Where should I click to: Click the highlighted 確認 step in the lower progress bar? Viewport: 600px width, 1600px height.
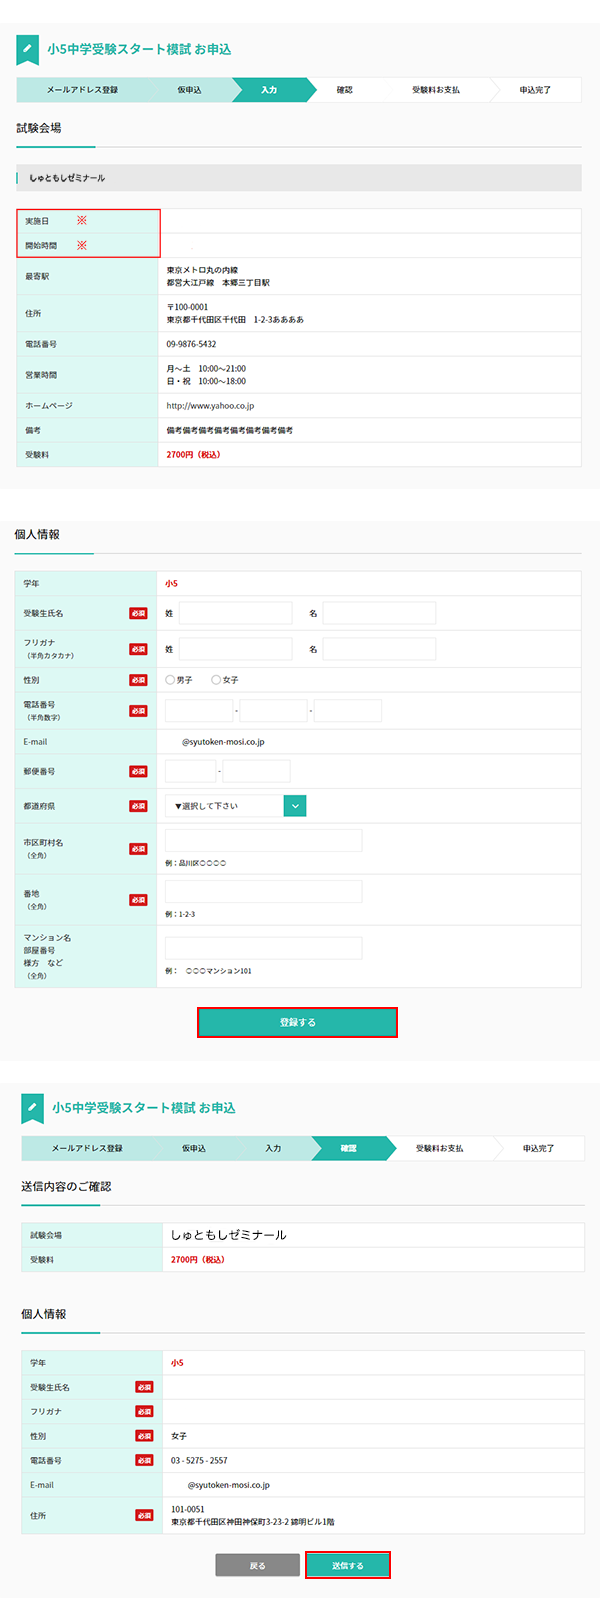click(348, 1148)
